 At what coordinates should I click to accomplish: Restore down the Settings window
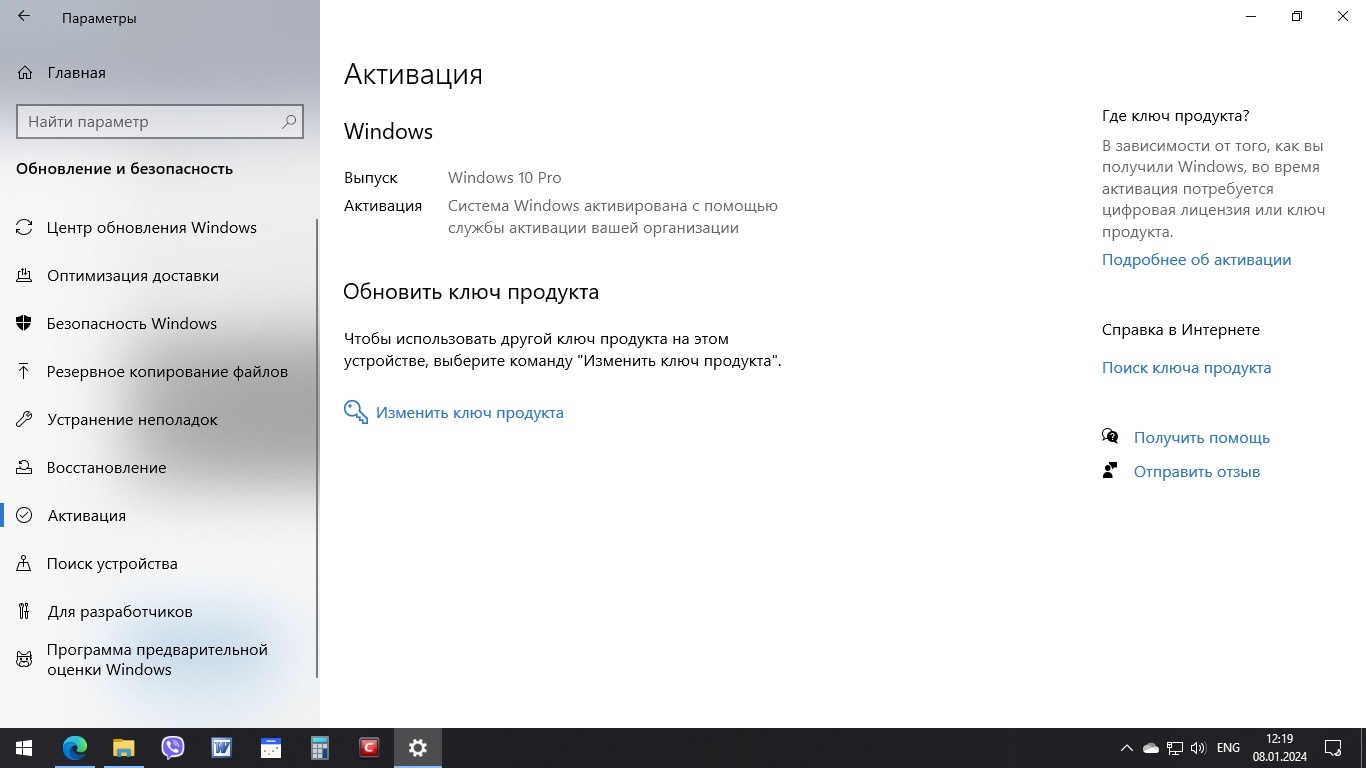point(1297,16)
